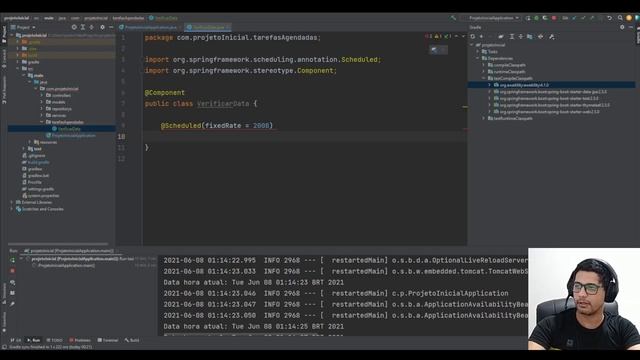Image resolution: width=640 pixels, height=360 pixels.
Task: Expand the controllers package
Action: click(42, 96)
